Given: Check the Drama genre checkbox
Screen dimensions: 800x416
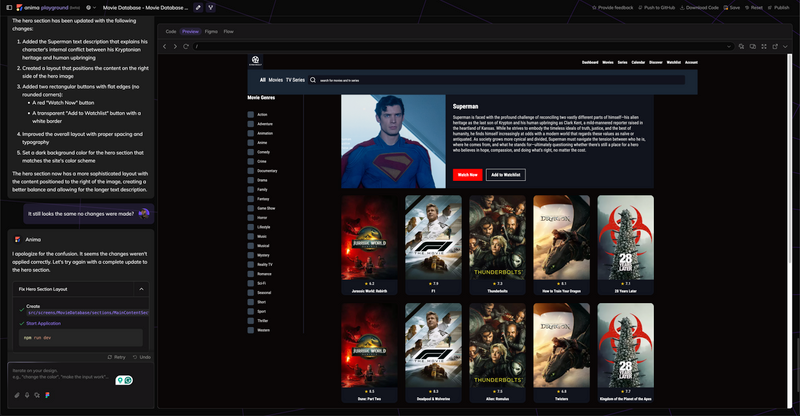Looking at the screenshot, I should click(x=251, y=180).
